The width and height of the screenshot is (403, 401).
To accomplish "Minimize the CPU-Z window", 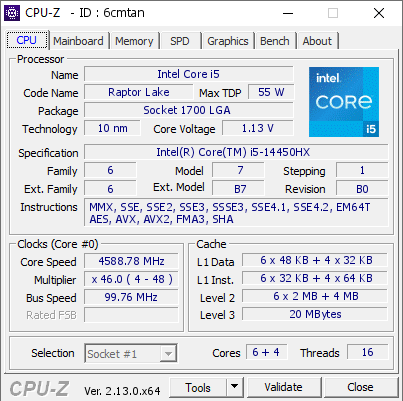I will (x=288, y=13).
